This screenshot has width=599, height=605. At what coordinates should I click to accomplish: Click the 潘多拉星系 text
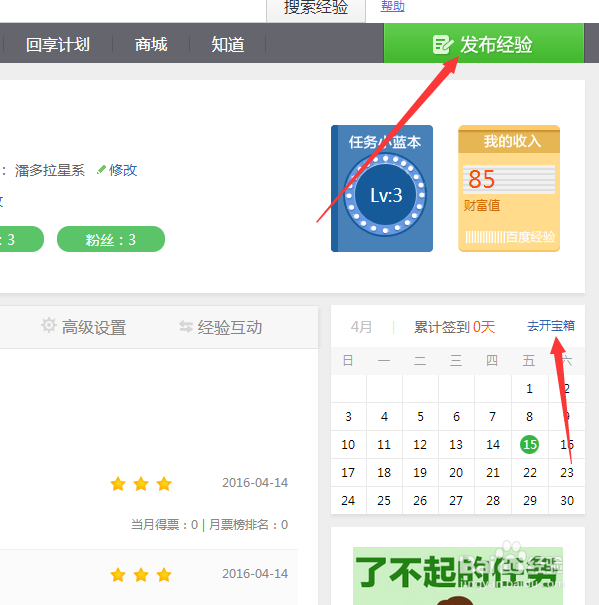[50, 170]
